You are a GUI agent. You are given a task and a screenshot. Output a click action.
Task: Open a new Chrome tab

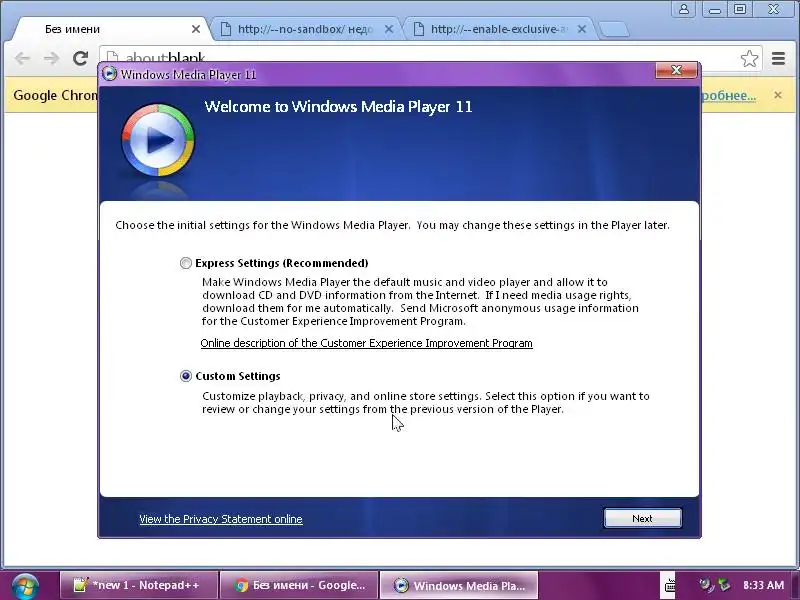[x=614, y=30]
